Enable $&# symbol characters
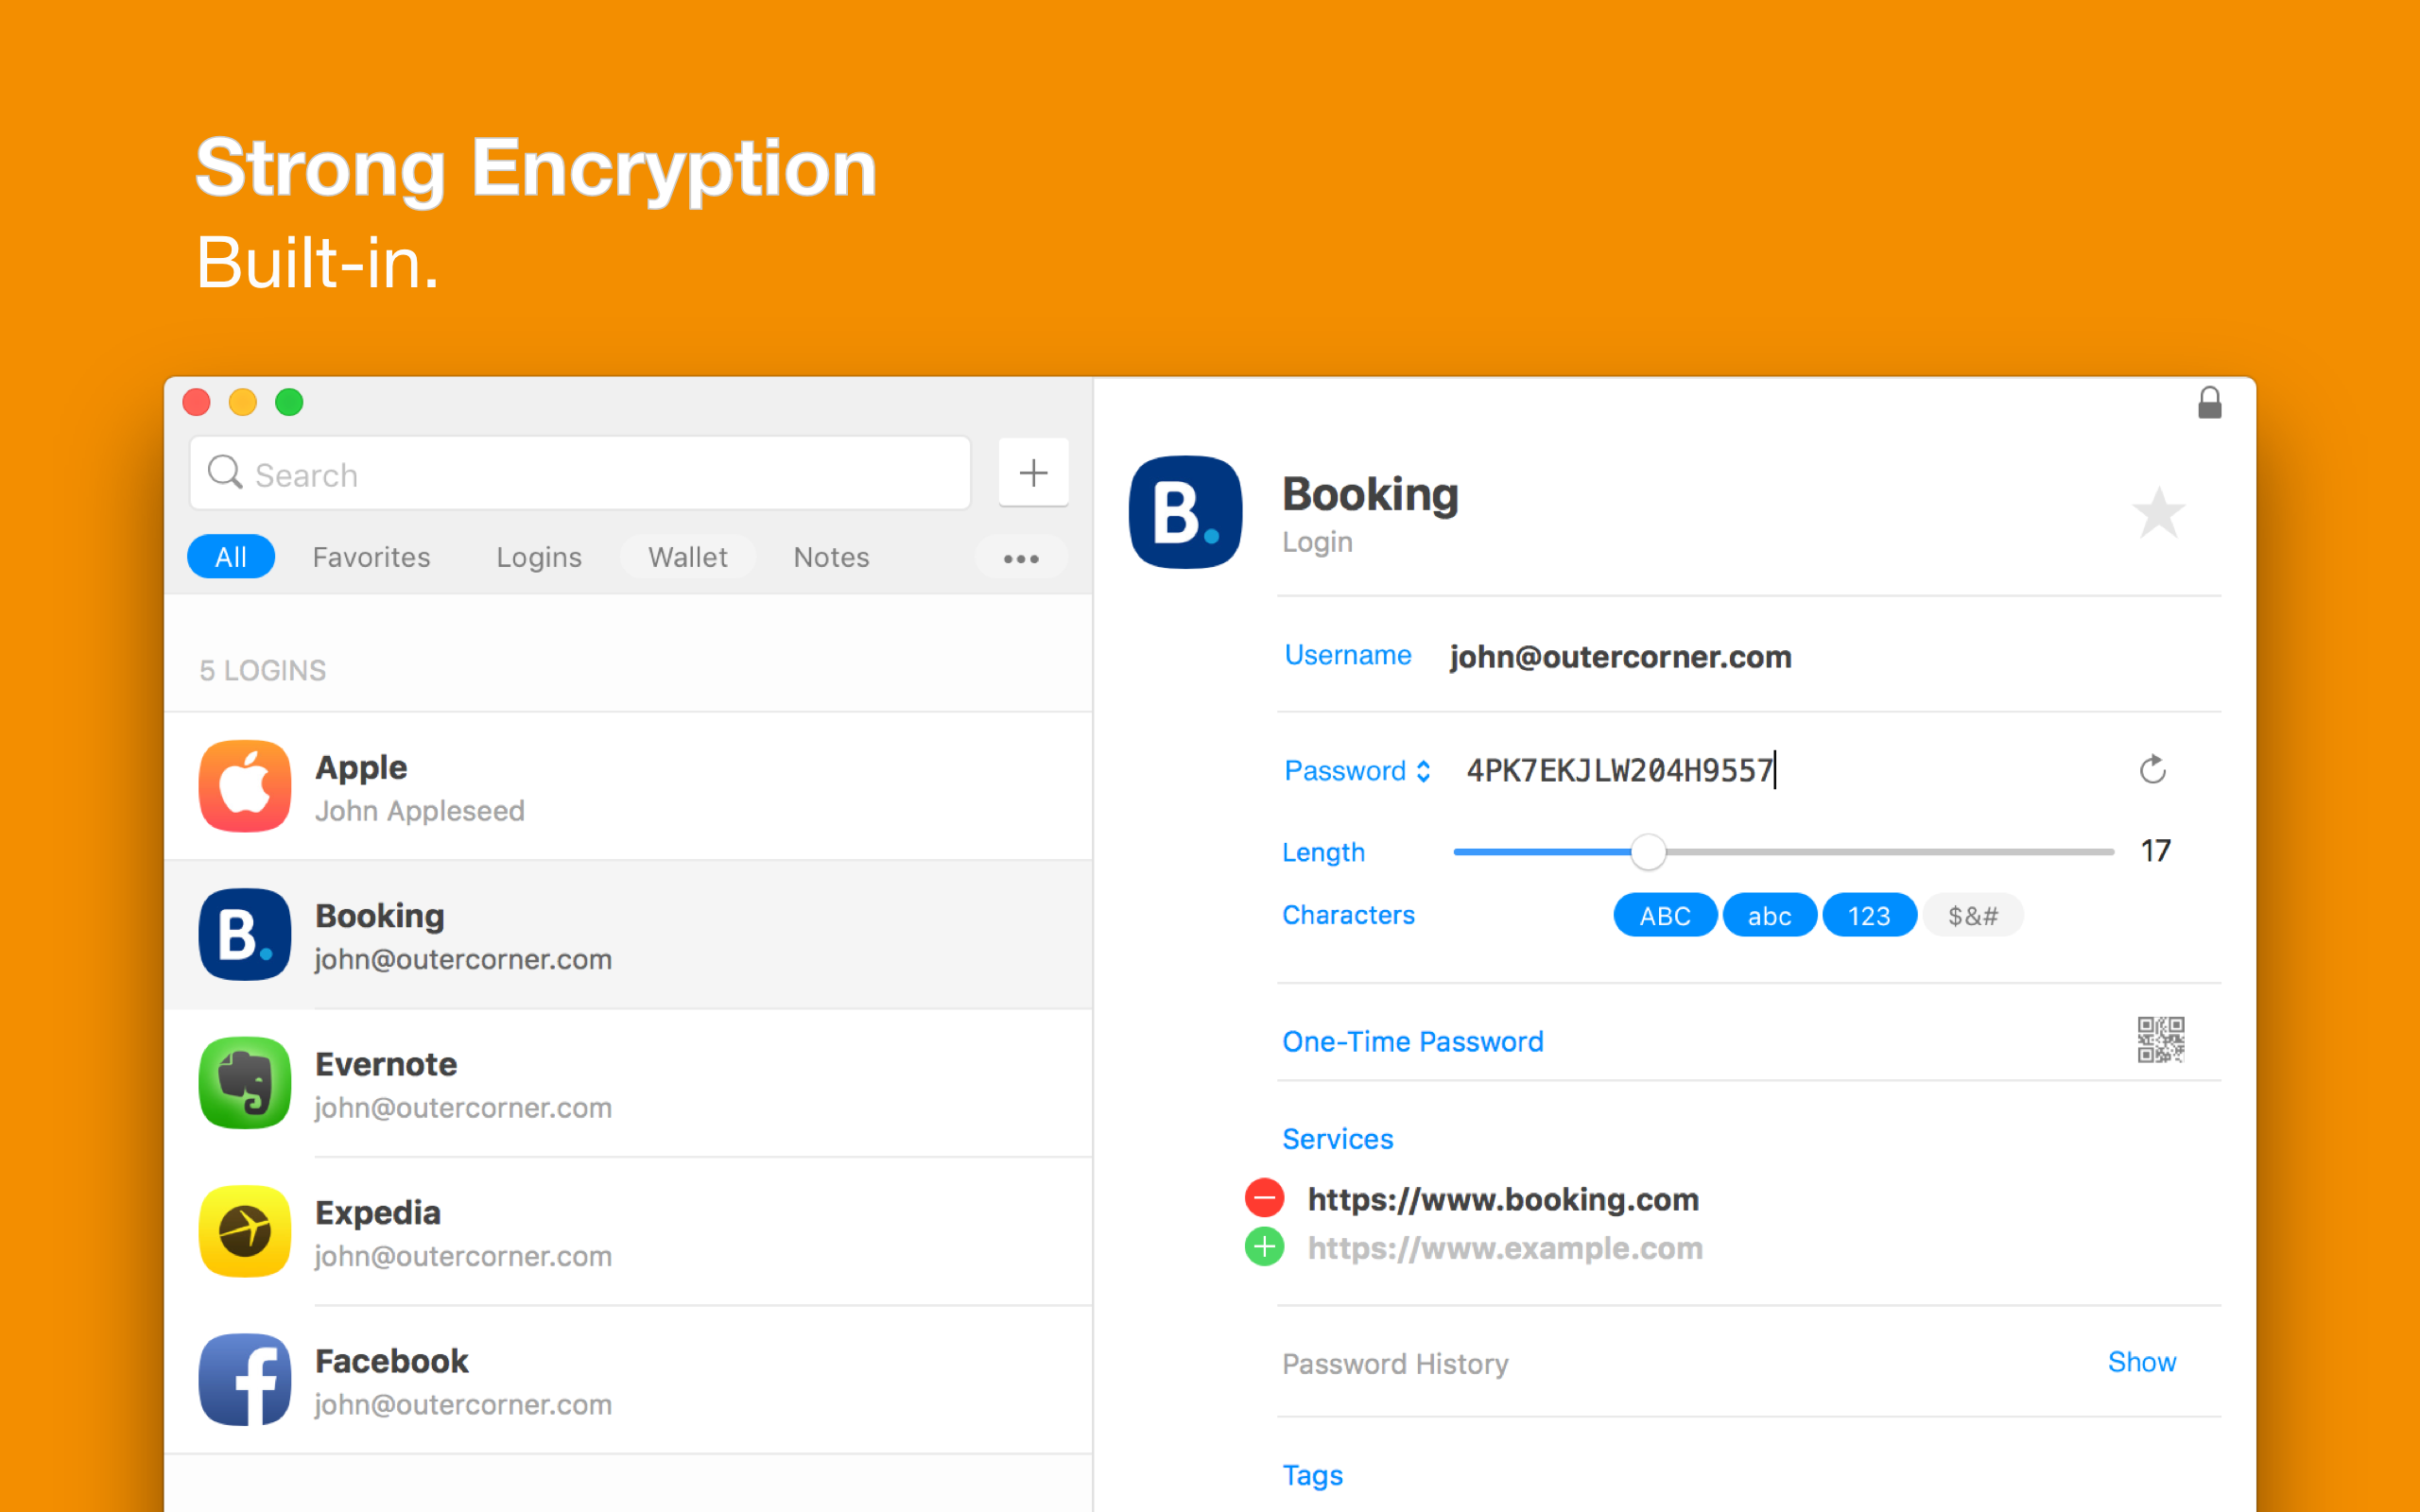Image resolution: width=2420 pixels, height=1512 pixels. click(1972, 915)
